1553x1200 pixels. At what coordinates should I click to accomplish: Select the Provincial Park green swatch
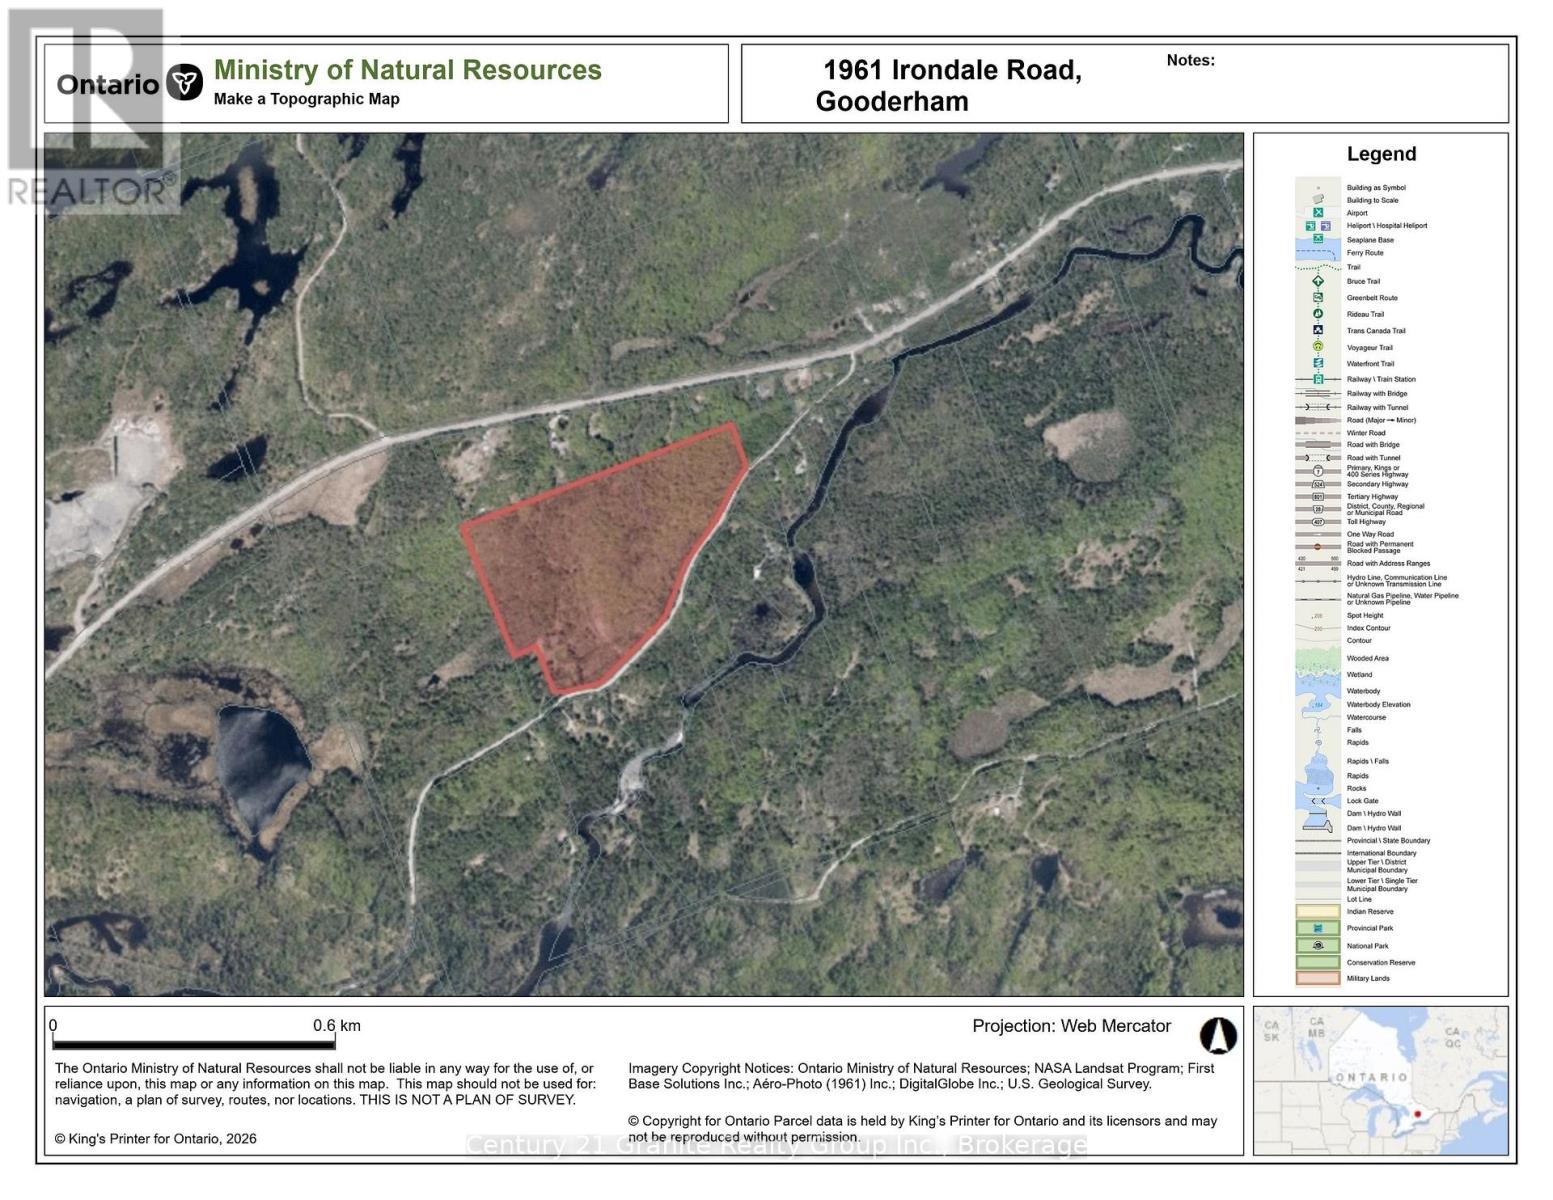1318,928
